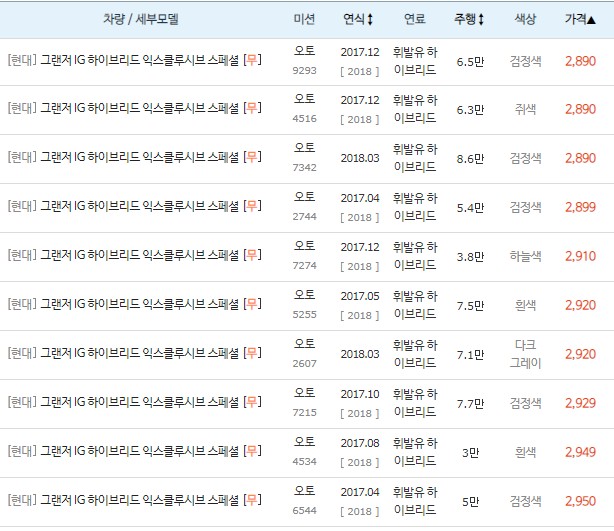Click the 색상 column header
Image resolution: width=614 pixels, height=531 pixels.
(x=525, y=19)
